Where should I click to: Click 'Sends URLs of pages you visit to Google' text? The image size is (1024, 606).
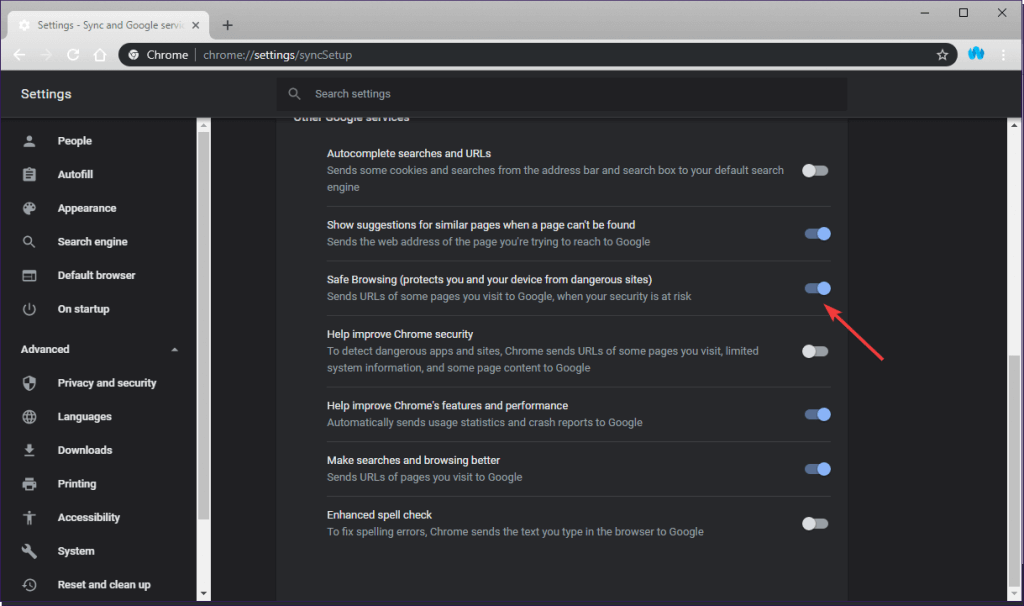coord(424,477)
